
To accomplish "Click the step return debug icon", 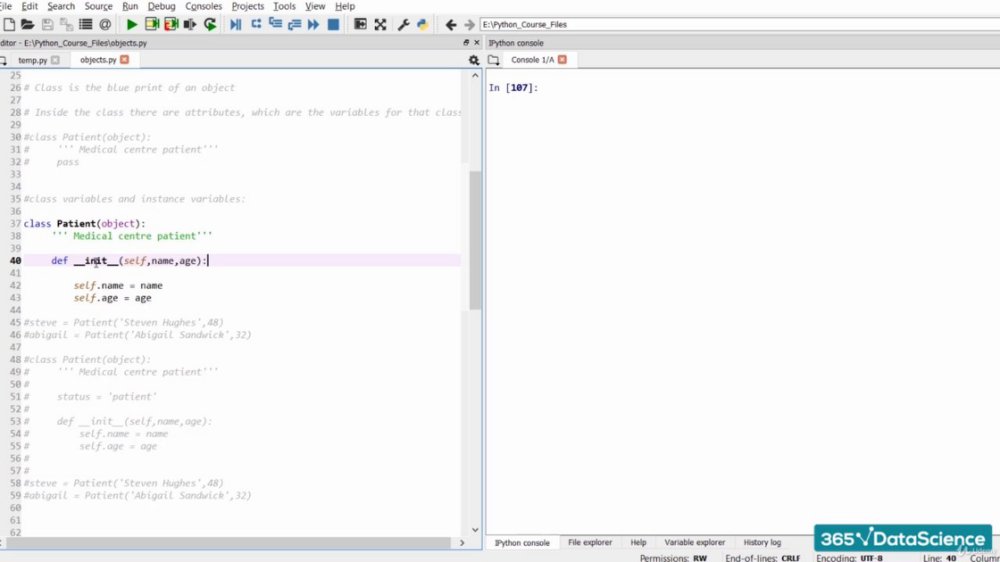I will 294,24.
